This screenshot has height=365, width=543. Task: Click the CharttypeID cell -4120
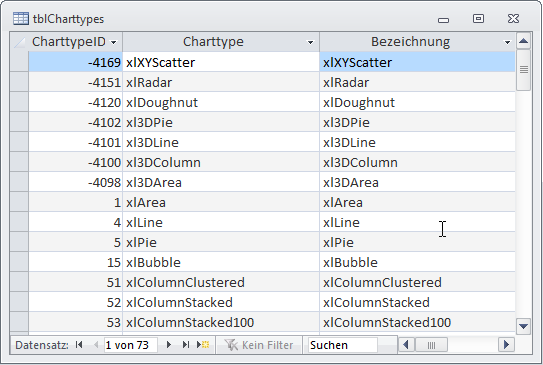75,102
